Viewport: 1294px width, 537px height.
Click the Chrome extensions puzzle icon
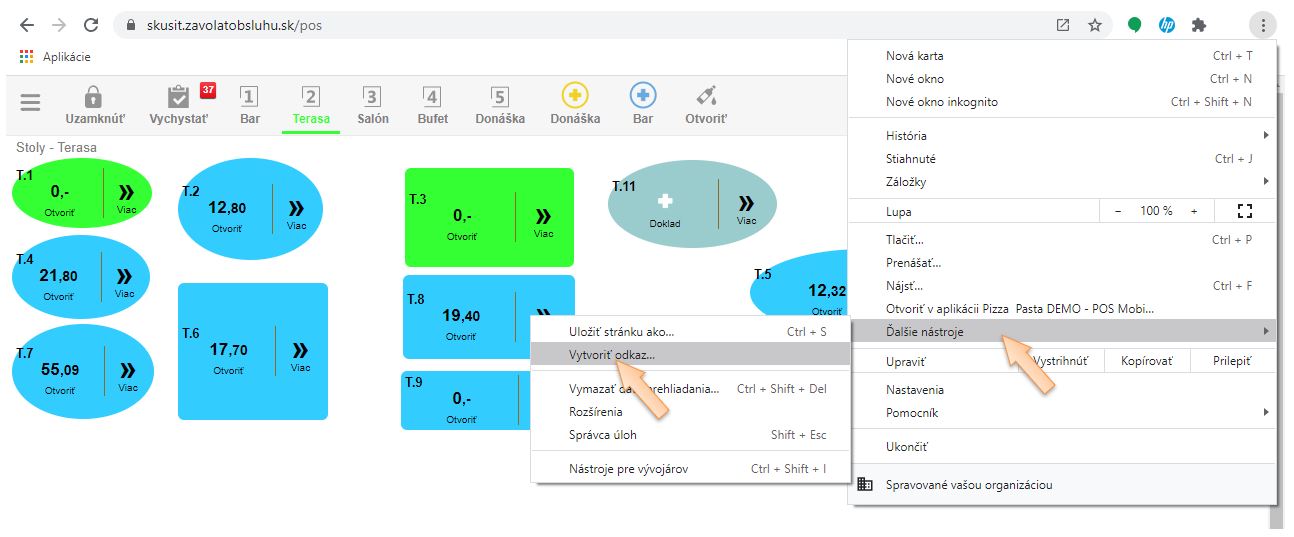click(1199, 25)
